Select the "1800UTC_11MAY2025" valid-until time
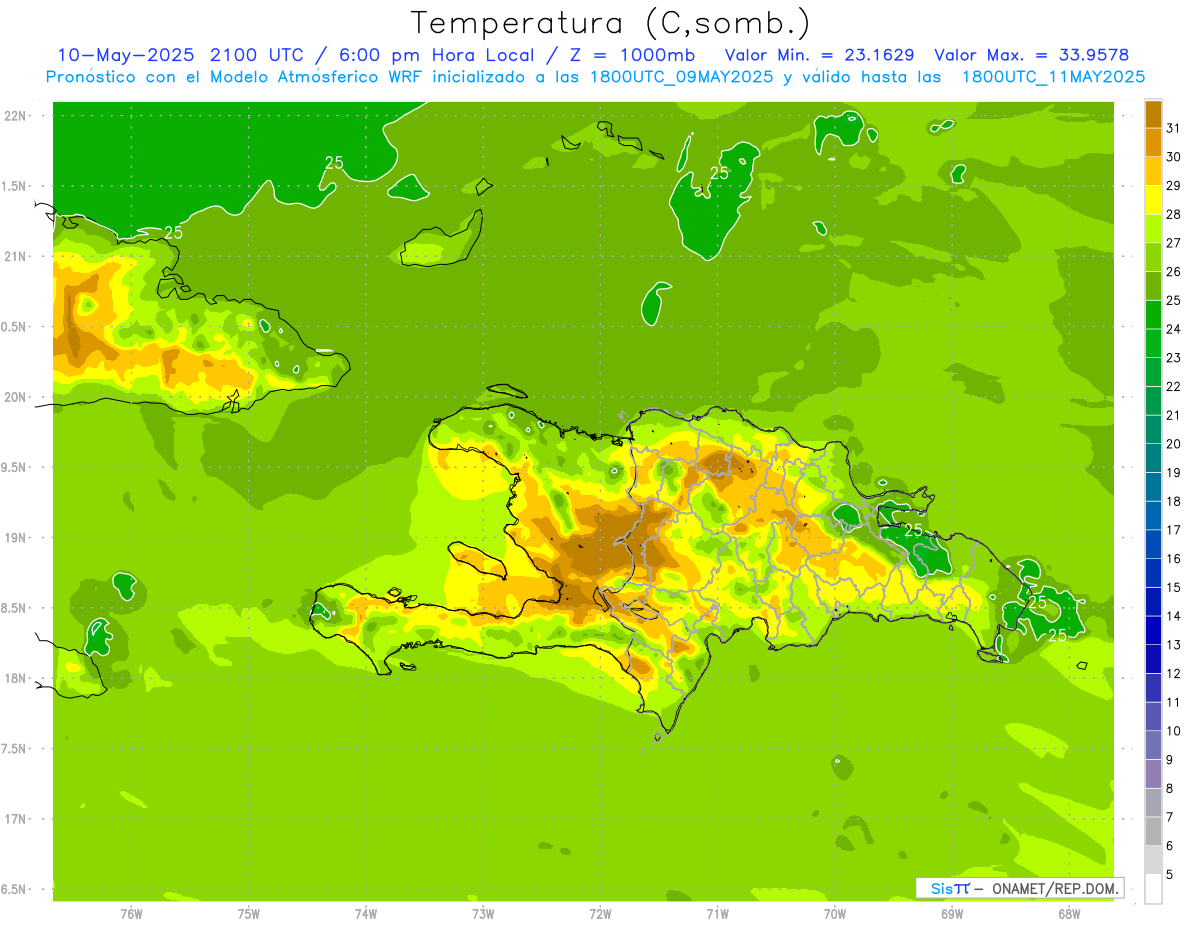The height and width of the screenshot is (927, 1200). click(1053, 76)
